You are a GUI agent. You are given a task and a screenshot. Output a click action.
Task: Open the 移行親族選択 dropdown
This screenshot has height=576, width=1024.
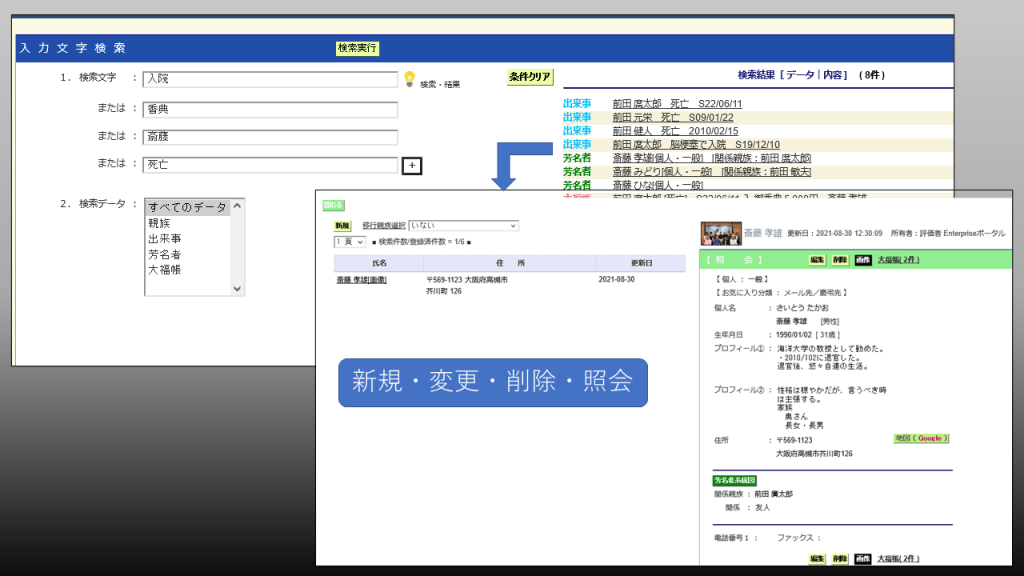463,226
